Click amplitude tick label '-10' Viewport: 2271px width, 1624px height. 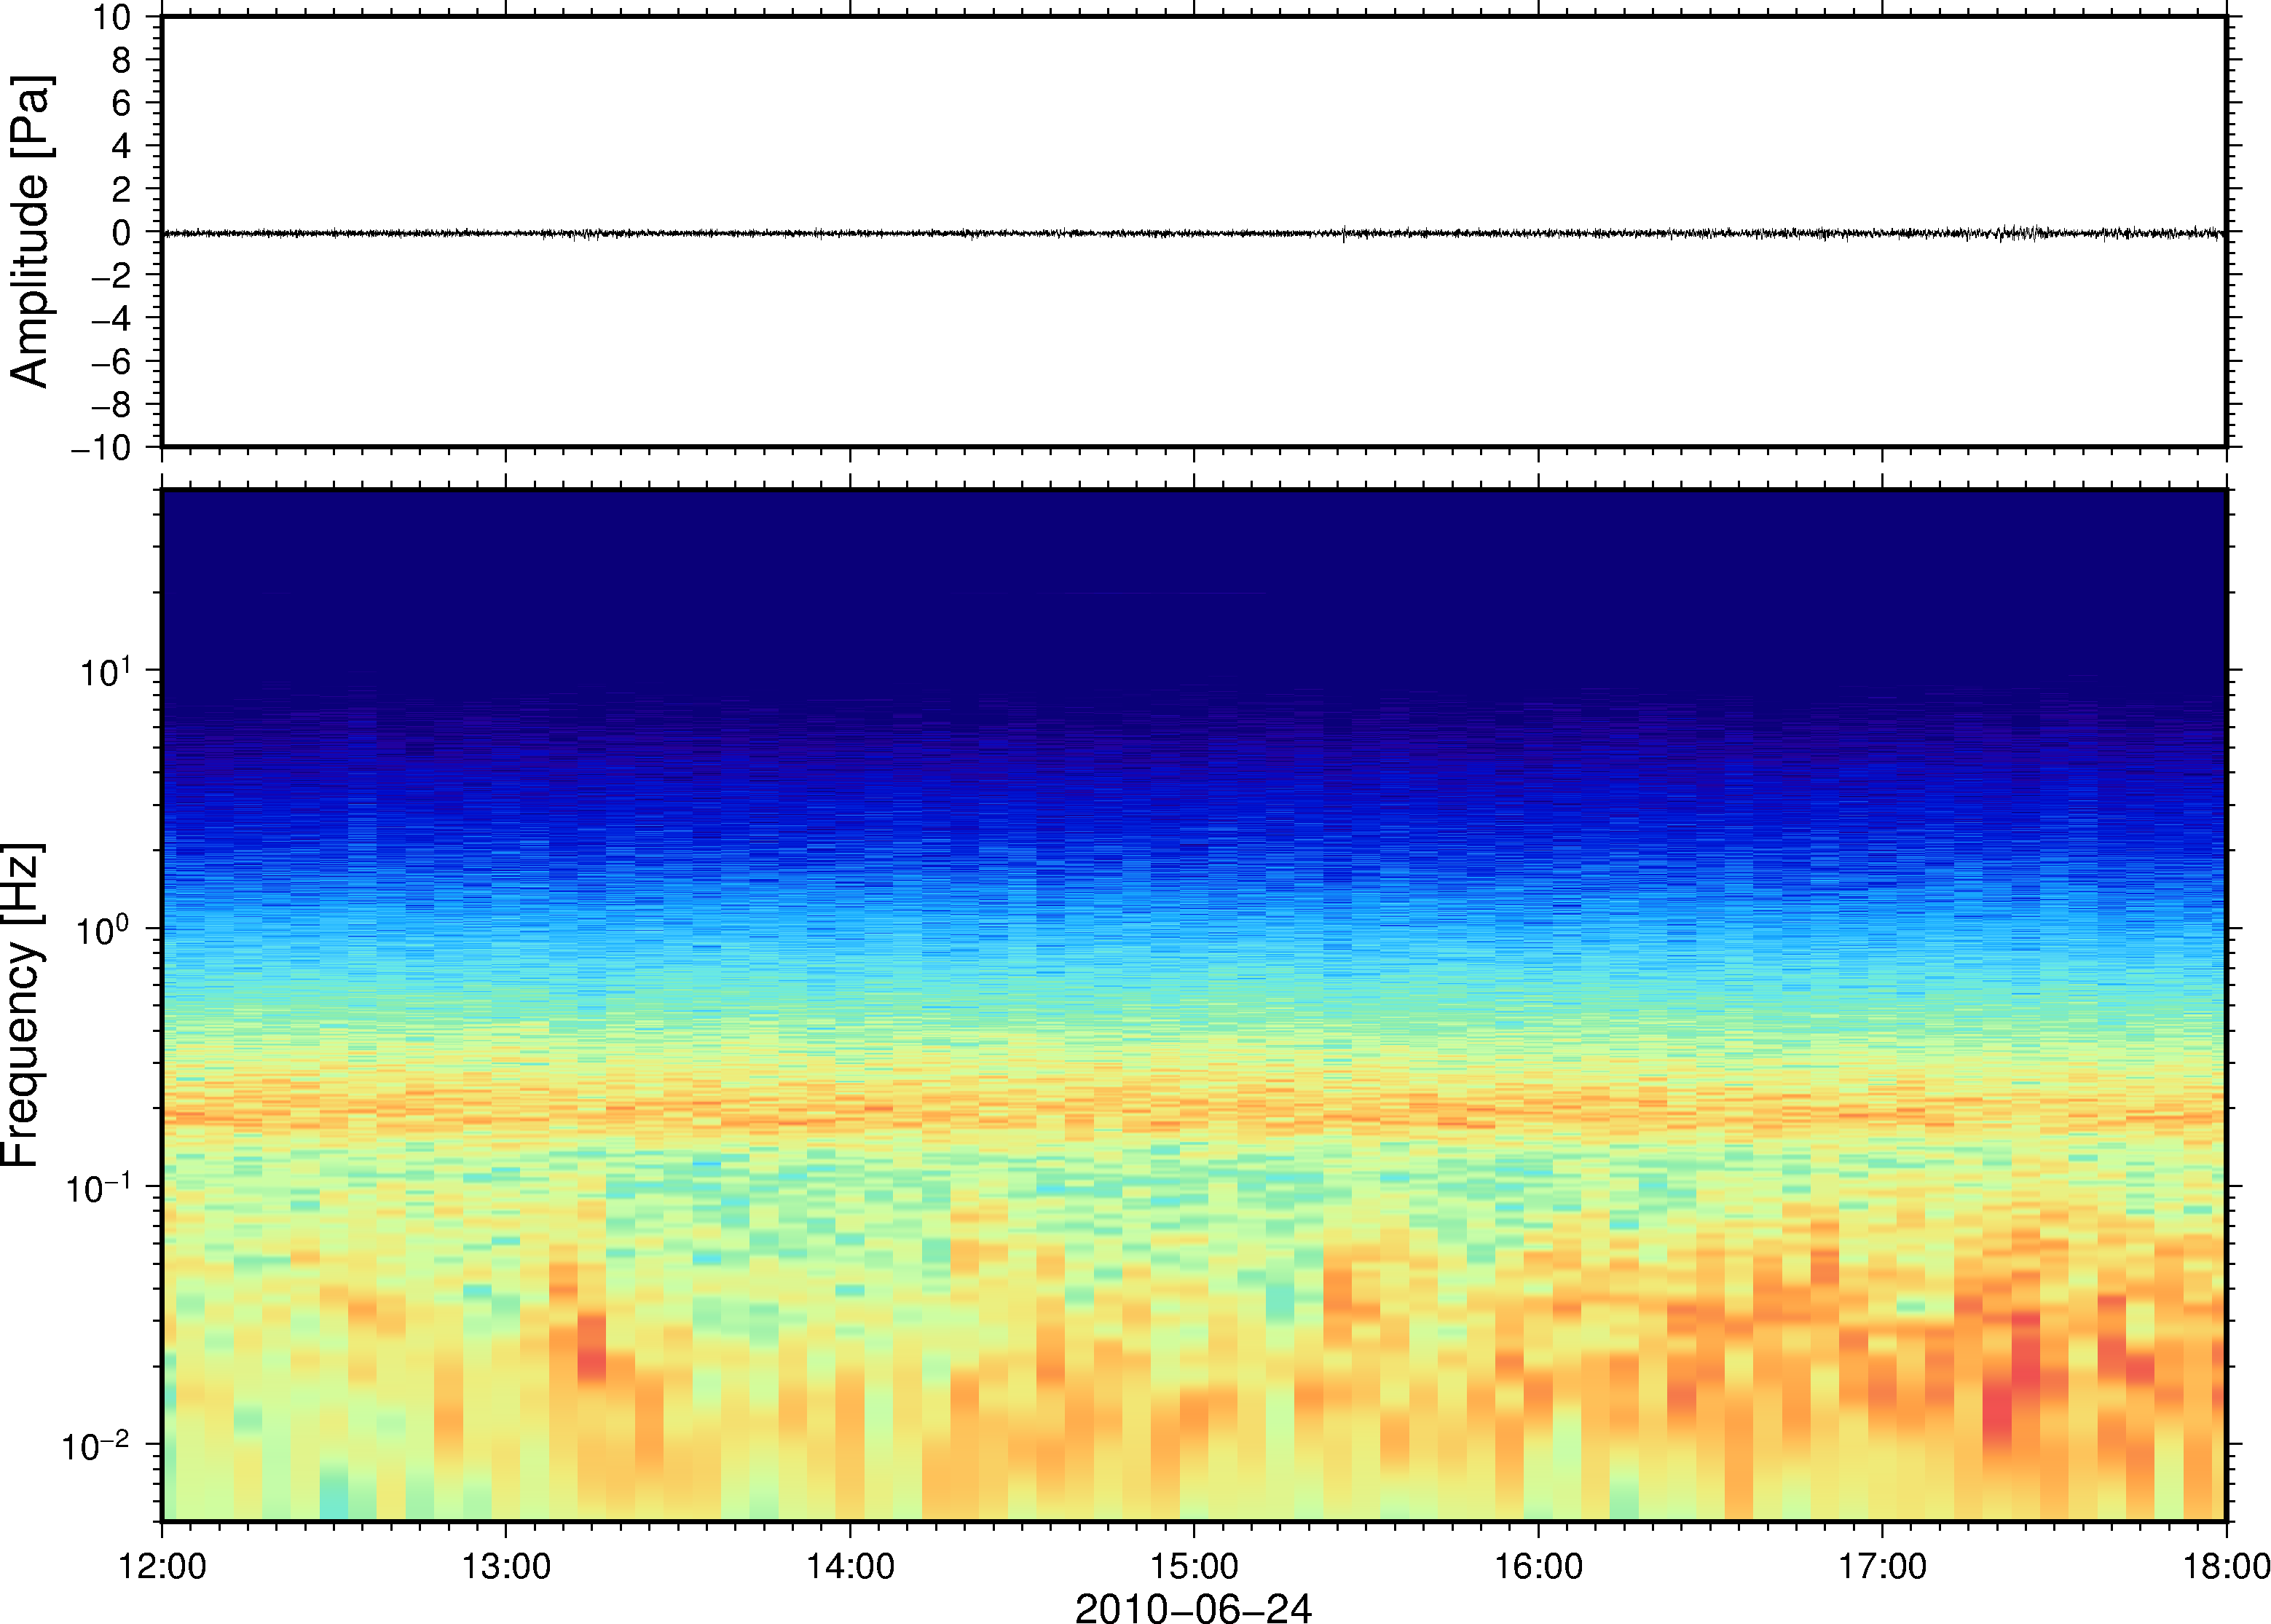pyautogui.click(x=101, y=448)
